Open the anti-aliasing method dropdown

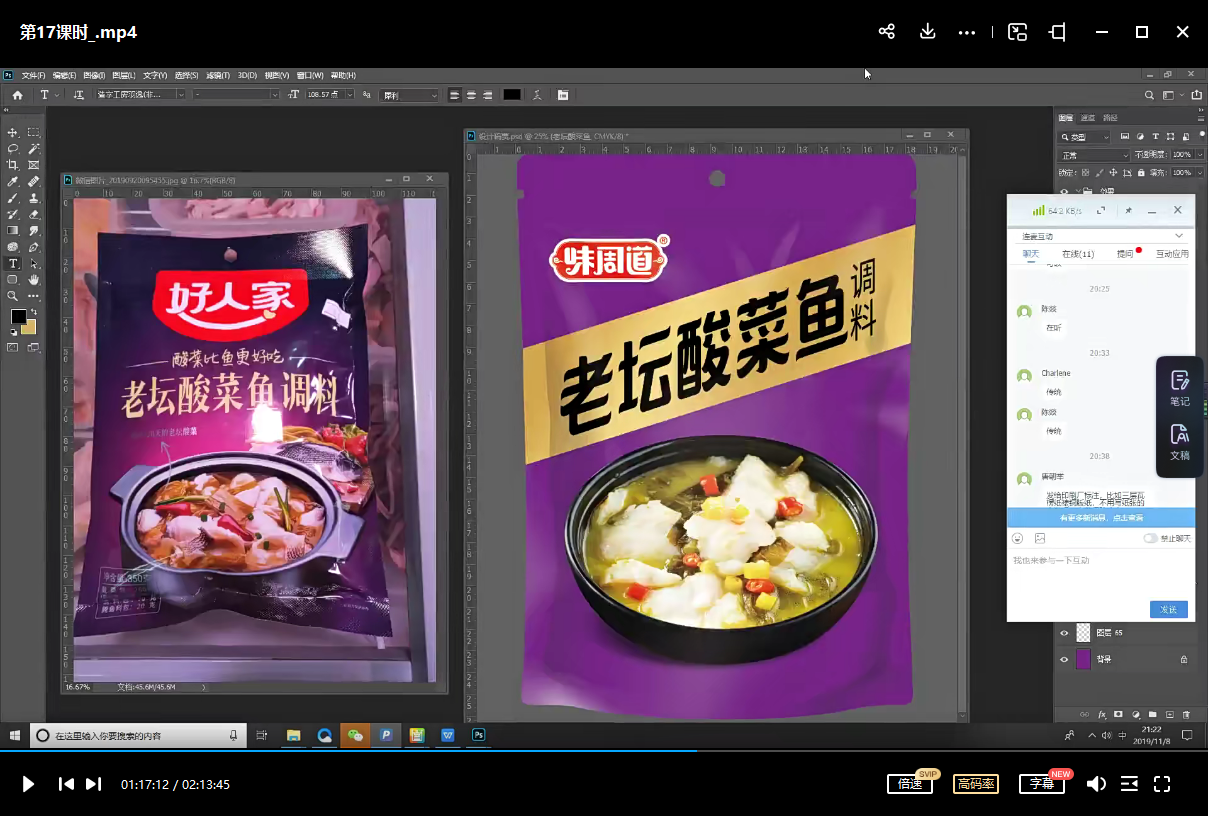point(408,95)
